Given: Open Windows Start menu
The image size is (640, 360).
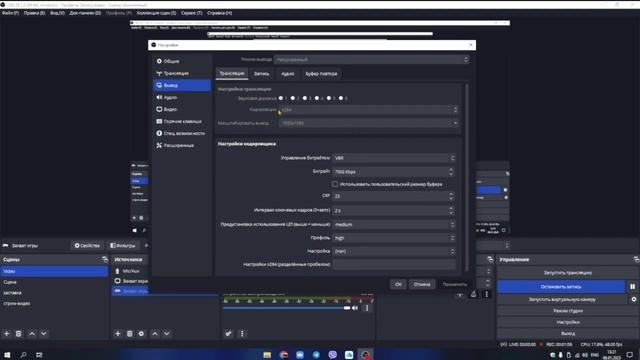Looking at the screenshot, I should pyautogui.click(x=7, y=355).
